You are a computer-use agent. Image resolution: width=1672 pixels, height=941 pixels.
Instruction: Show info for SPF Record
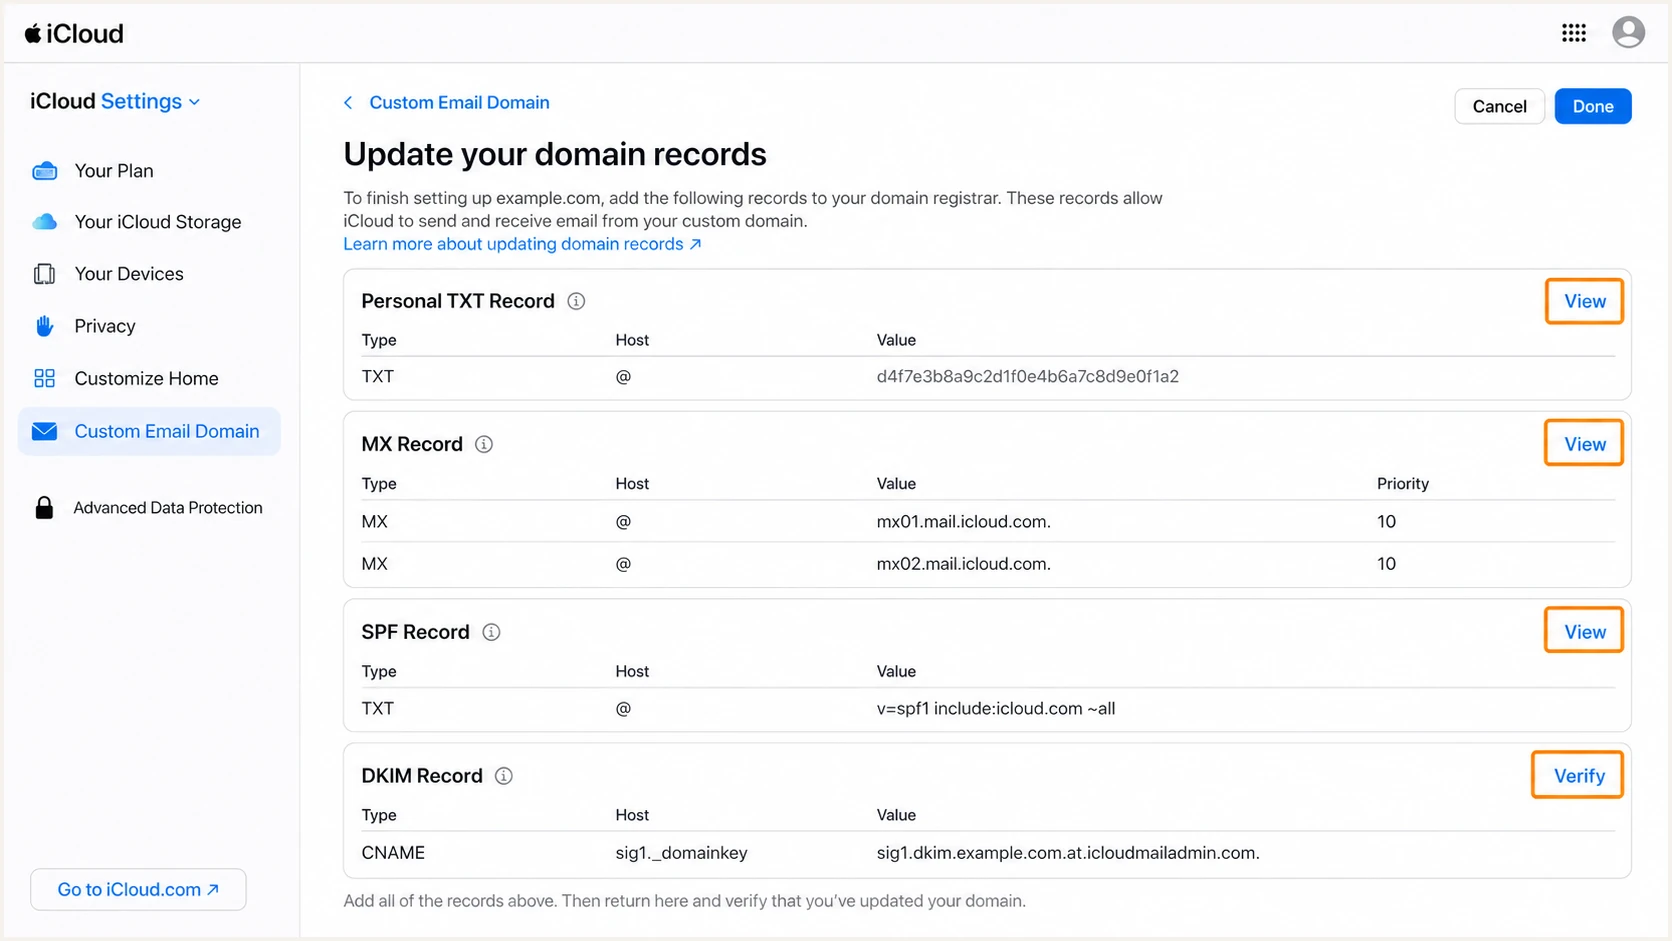click(491, 632)
